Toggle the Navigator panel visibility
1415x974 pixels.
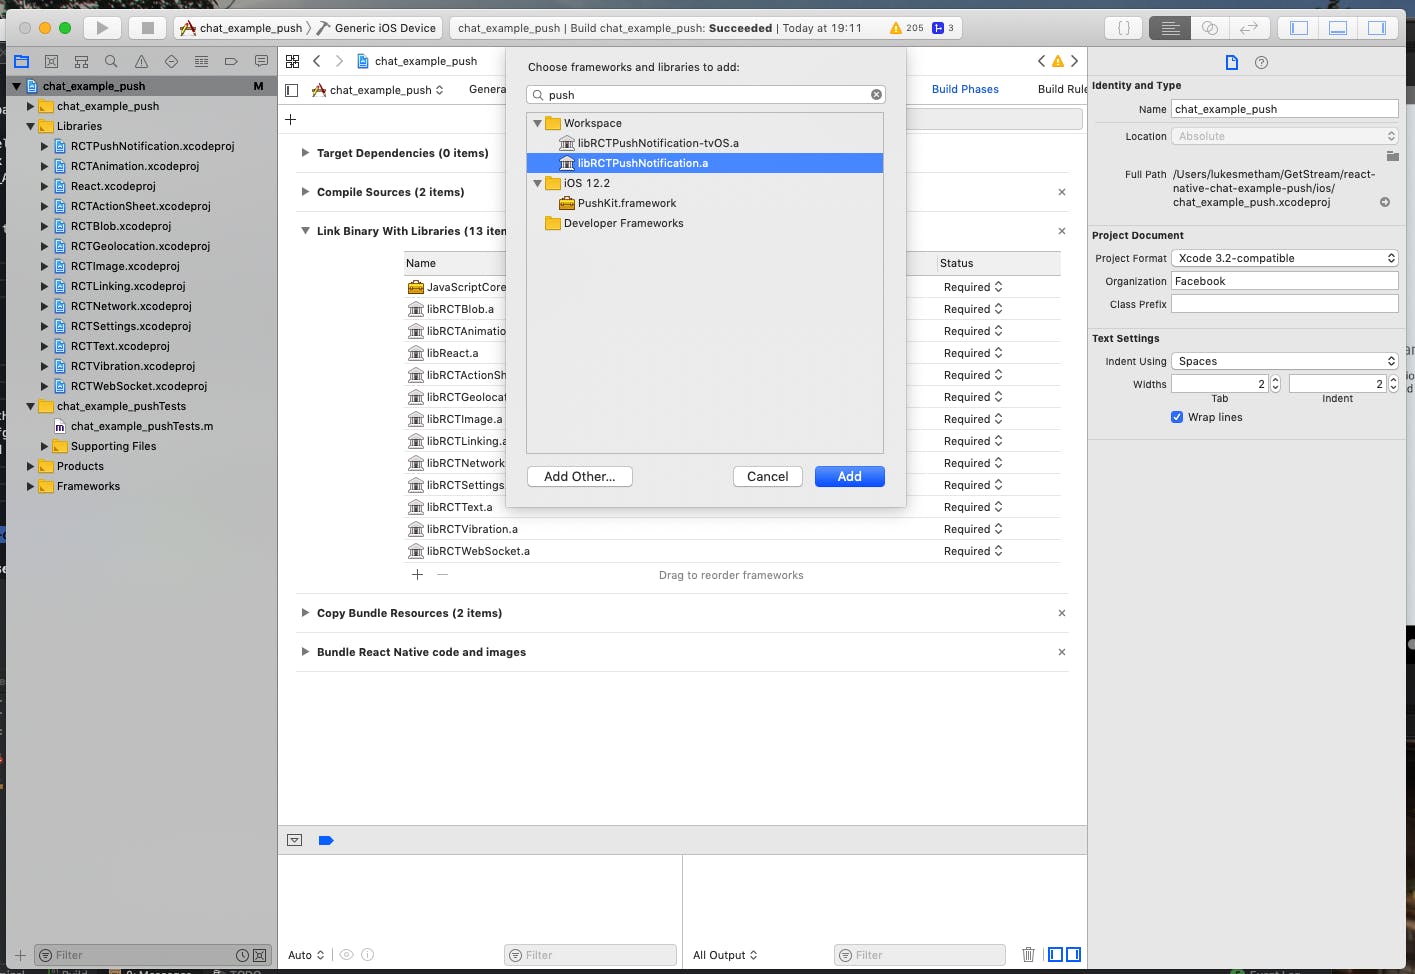[1299, 28]
